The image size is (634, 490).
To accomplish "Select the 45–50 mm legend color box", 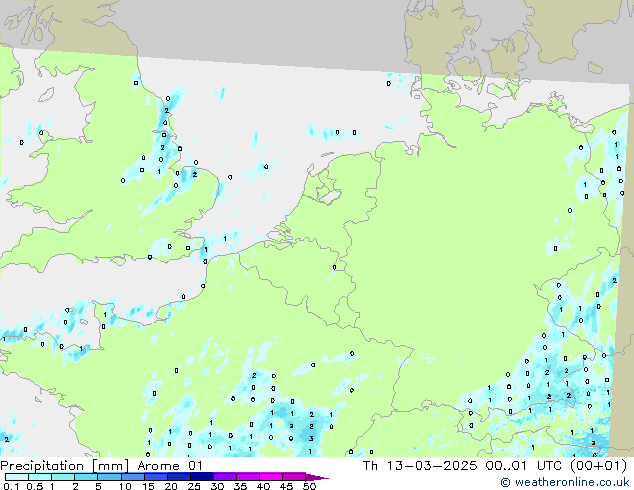I will point(294,477).
